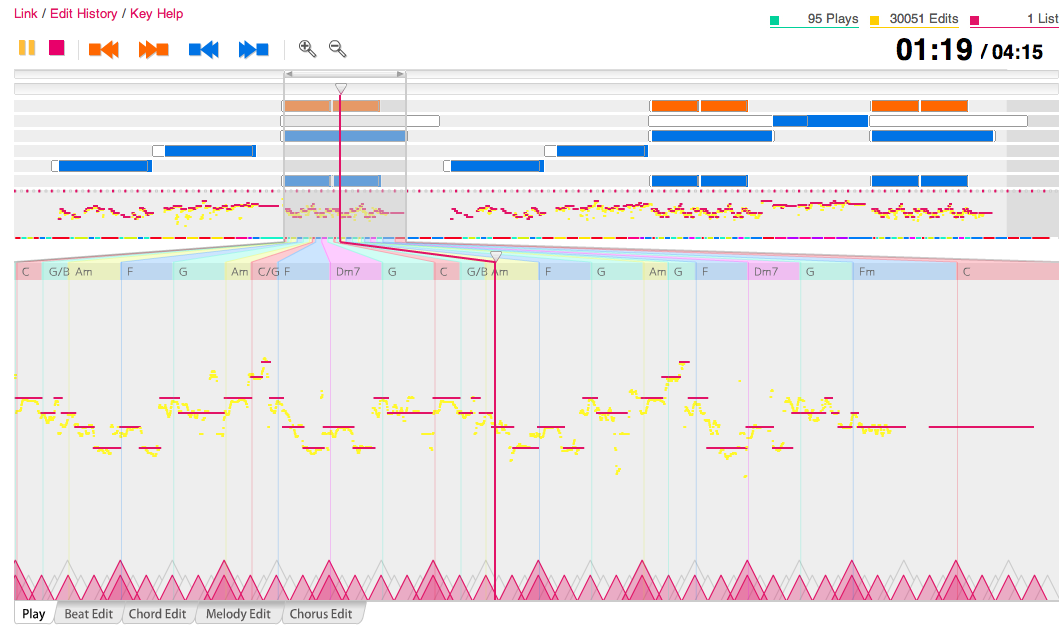
Task: Switch to the Chord Edit tab
Action: [x=157, y=614]
